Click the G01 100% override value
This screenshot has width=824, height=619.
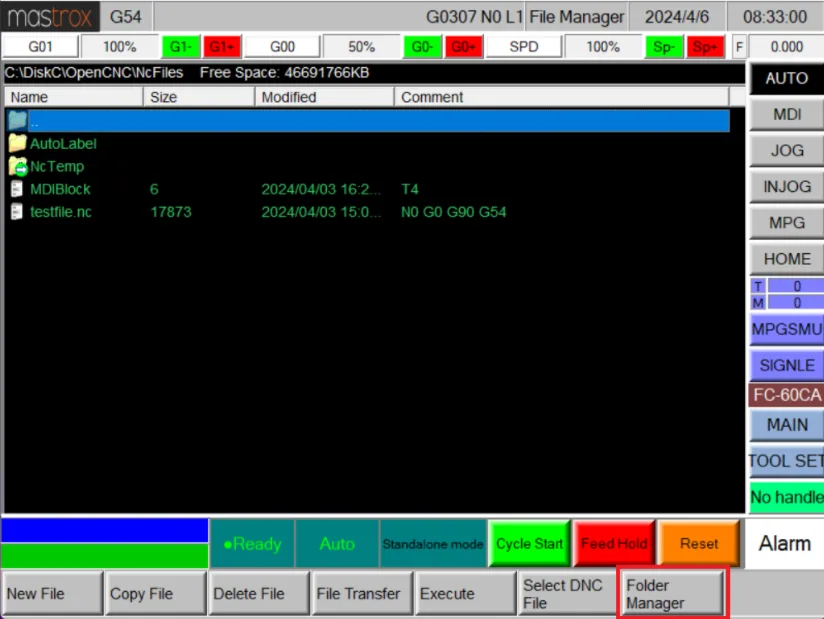120,47
